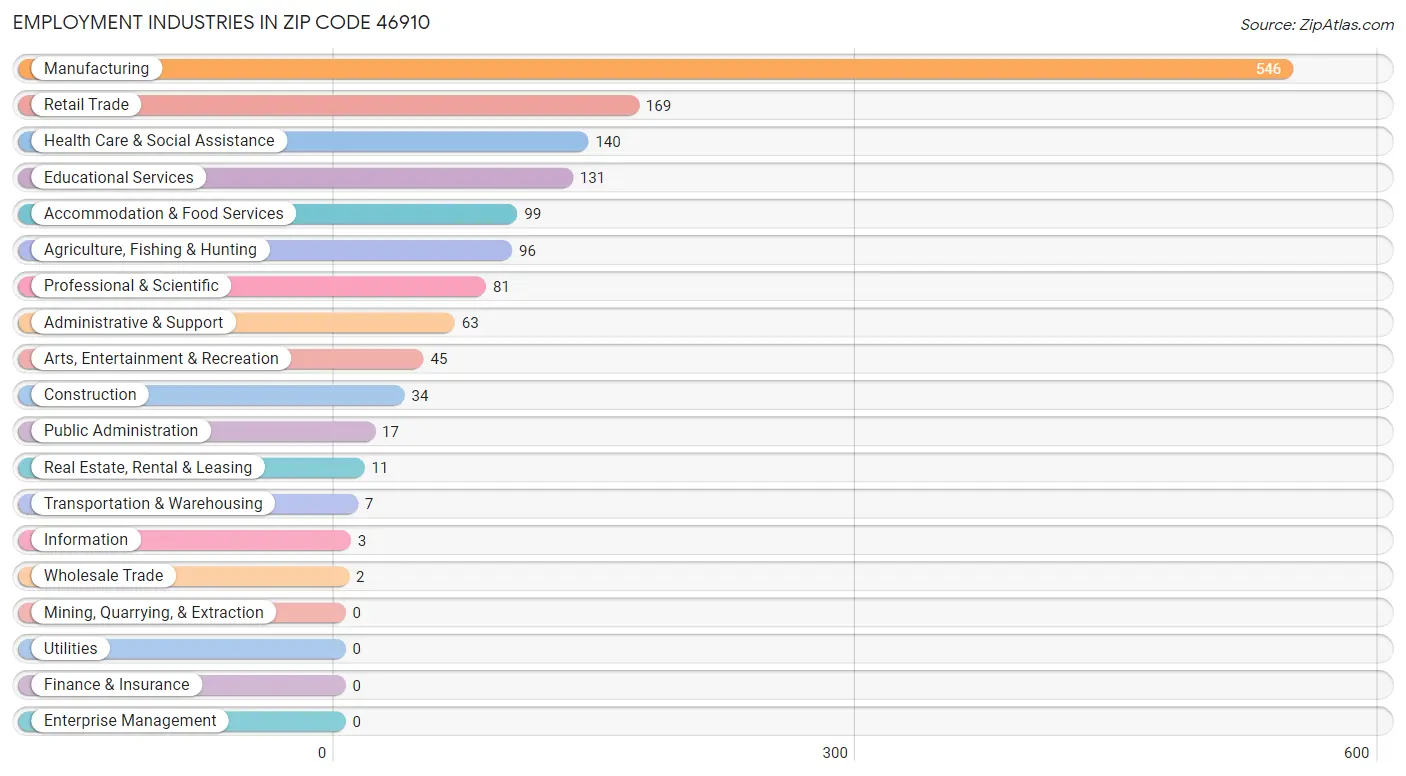The height and width of the screenshot is (776, 1406).
Task: Click the Retail Trade label
Action: click(x=86, y=105)
